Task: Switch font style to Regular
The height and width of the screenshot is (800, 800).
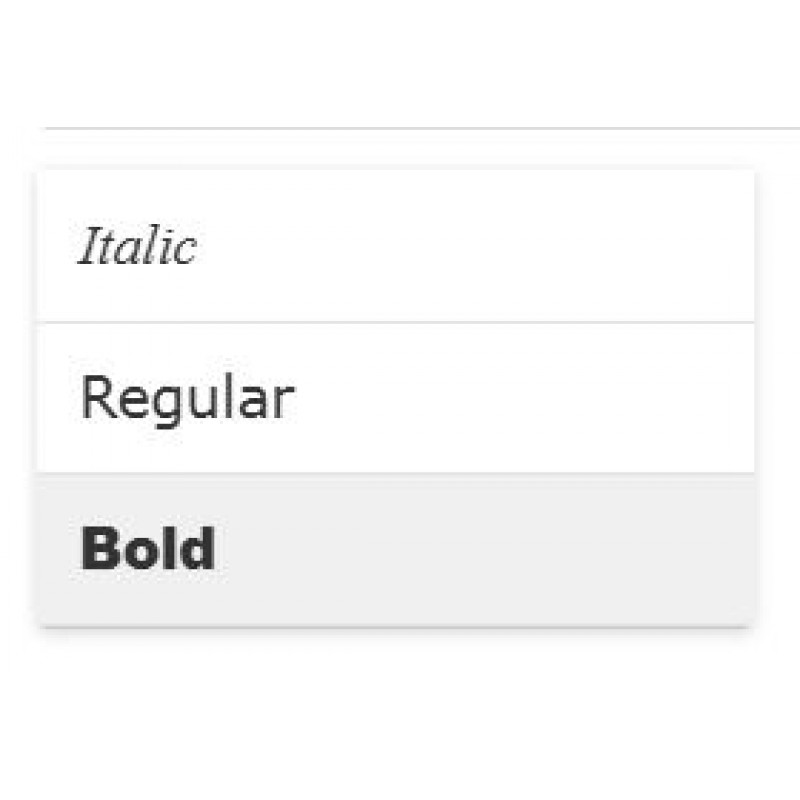Action: pos(187,398)
